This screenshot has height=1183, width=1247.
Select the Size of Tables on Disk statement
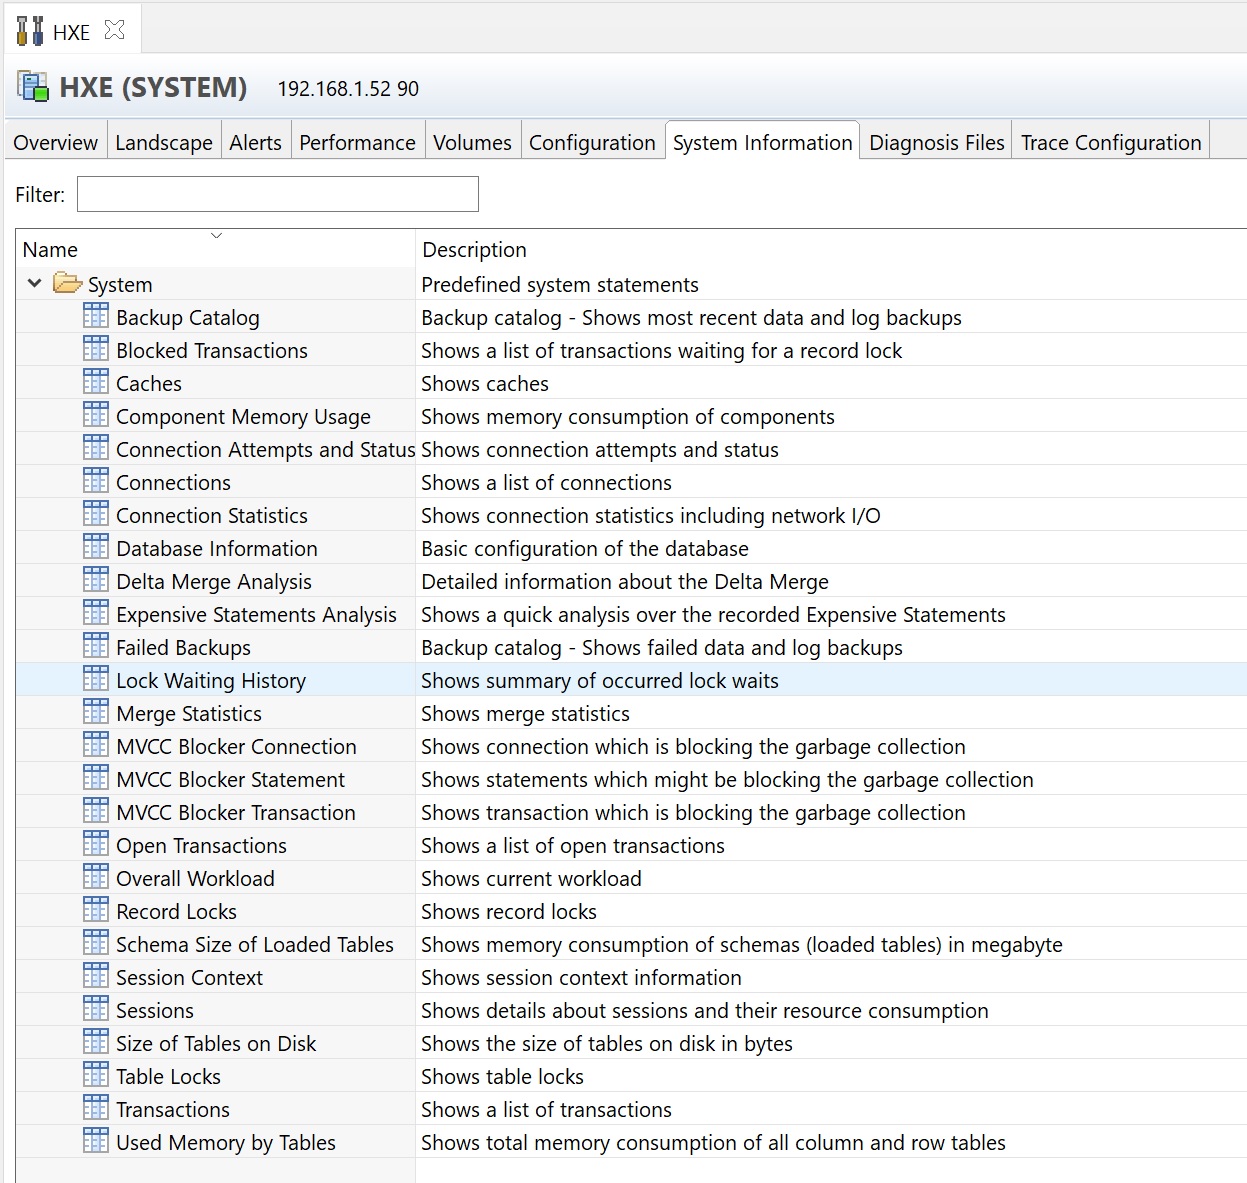(215, 1044)
